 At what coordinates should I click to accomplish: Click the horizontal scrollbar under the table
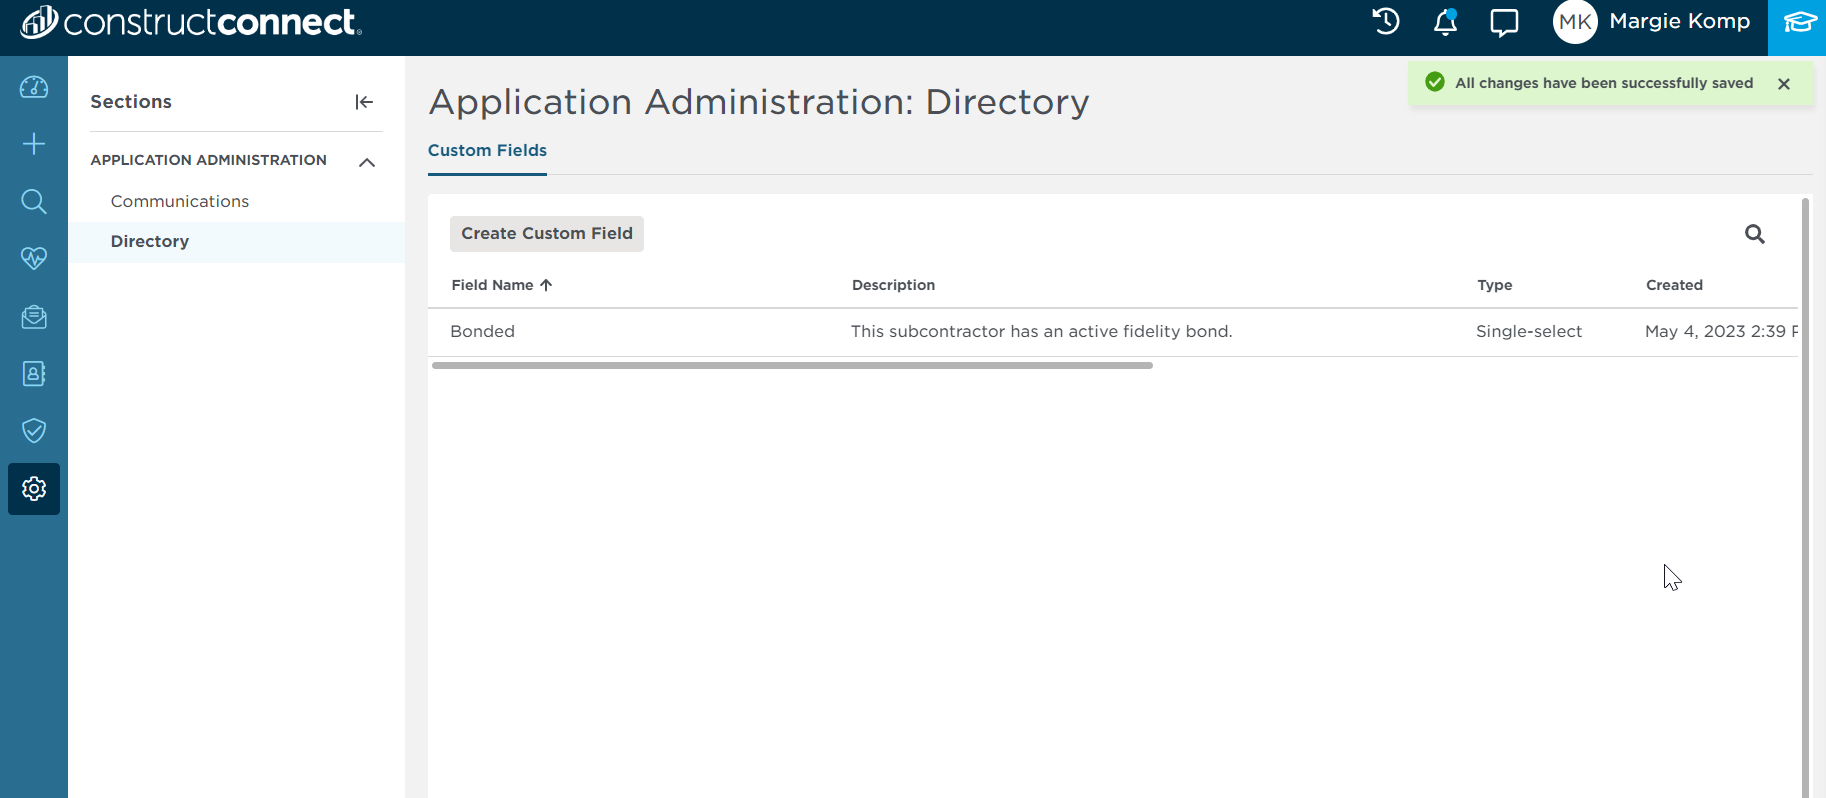click(x=792, y=366)
